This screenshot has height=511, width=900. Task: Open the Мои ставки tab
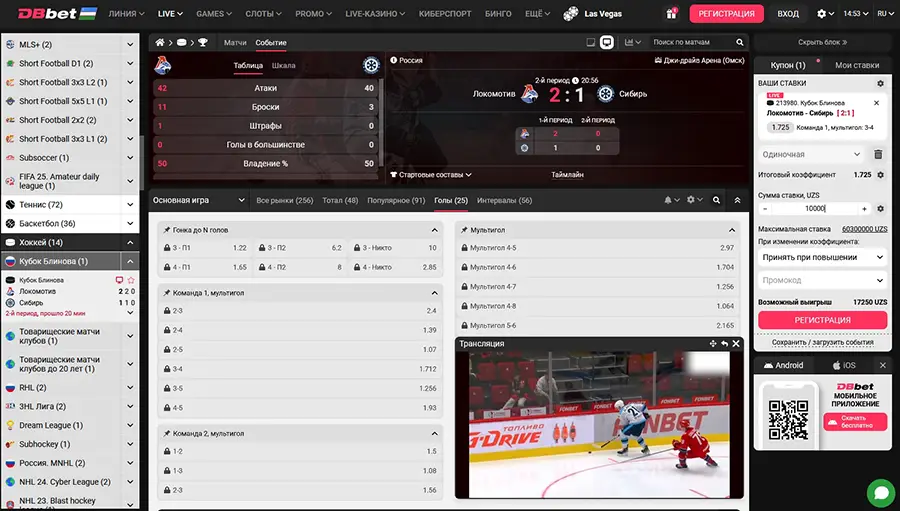857,65
